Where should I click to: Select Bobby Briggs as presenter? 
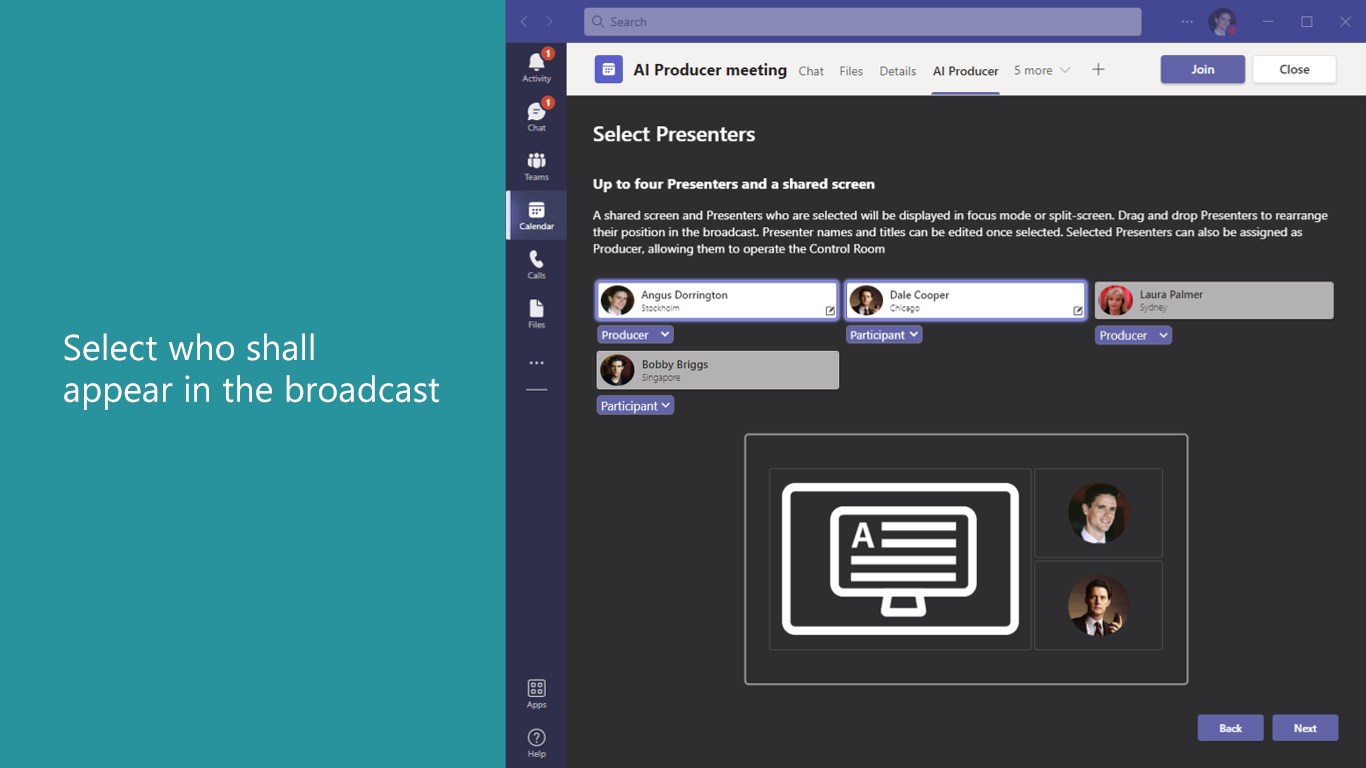pos(717,370)
